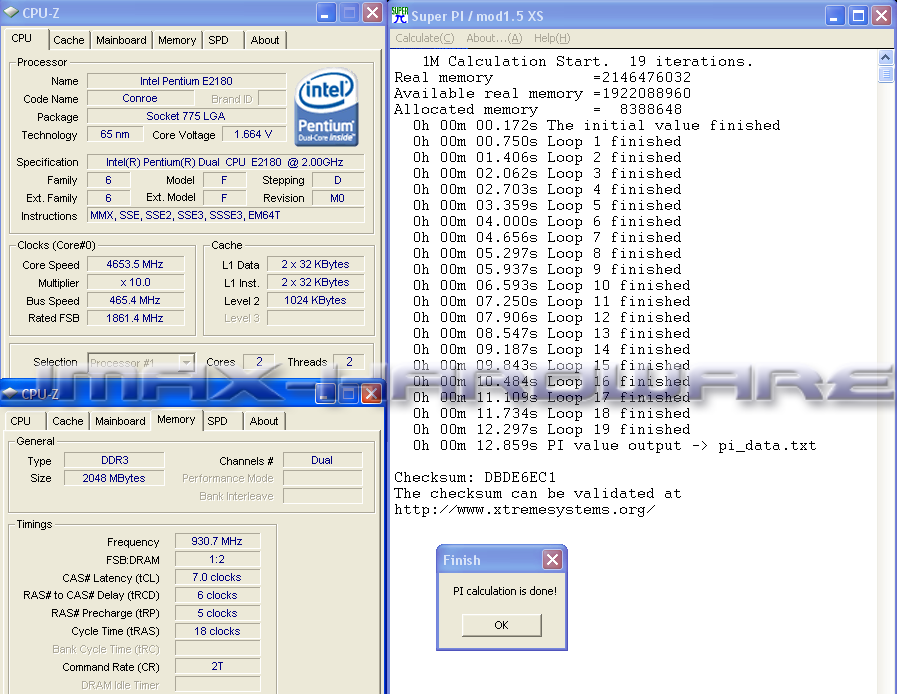The height and width of the screenshot is (694, 897).
Task: Click the Intel Pentium logo in the CPU-Z Processor panel
Action: coord(327,107)
